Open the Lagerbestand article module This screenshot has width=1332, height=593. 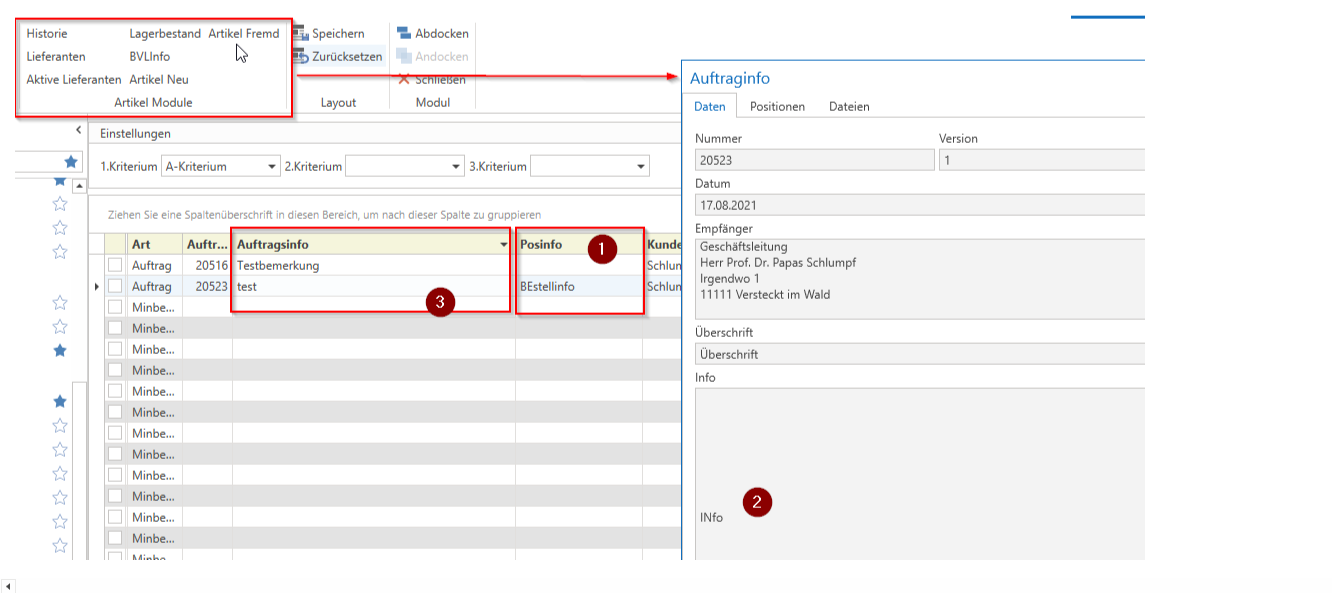pos(165,34)
